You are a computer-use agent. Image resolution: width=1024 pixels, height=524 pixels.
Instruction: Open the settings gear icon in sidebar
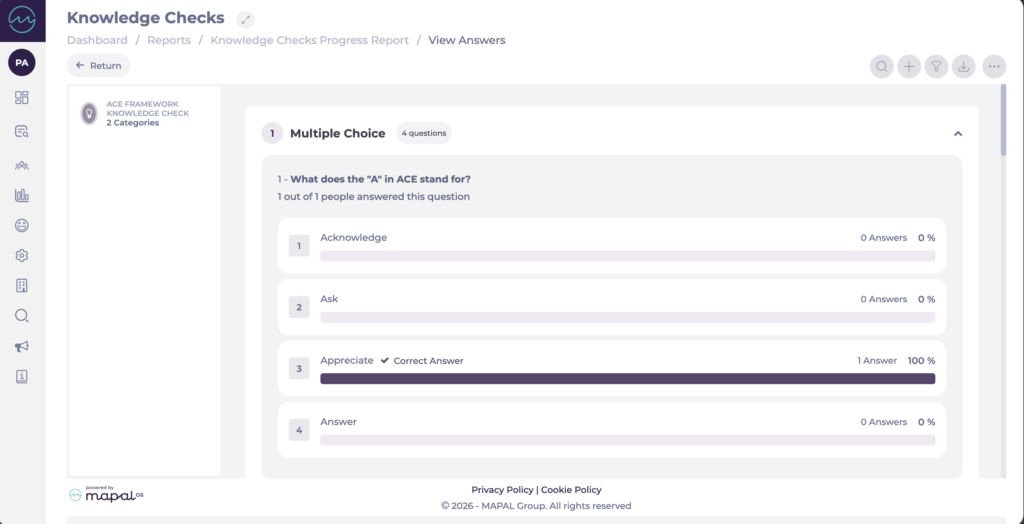(22, 255)
